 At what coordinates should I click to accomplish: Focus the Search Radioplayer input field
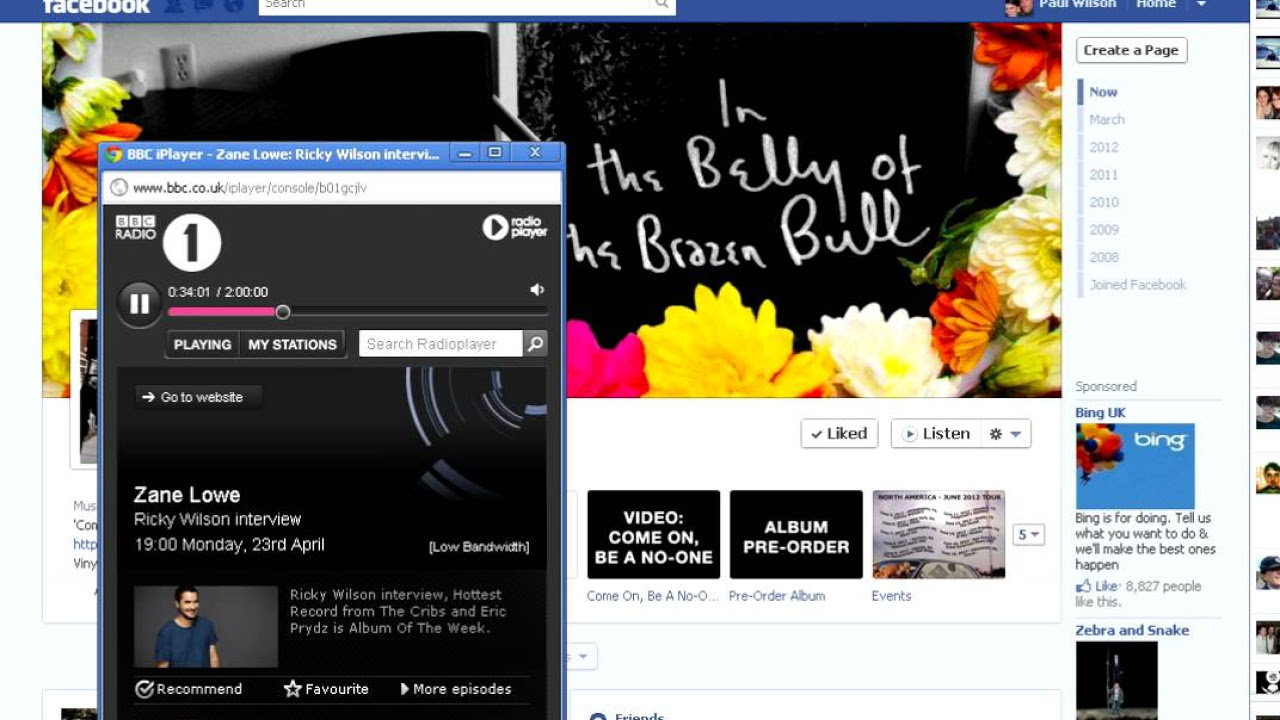[441, 344]
